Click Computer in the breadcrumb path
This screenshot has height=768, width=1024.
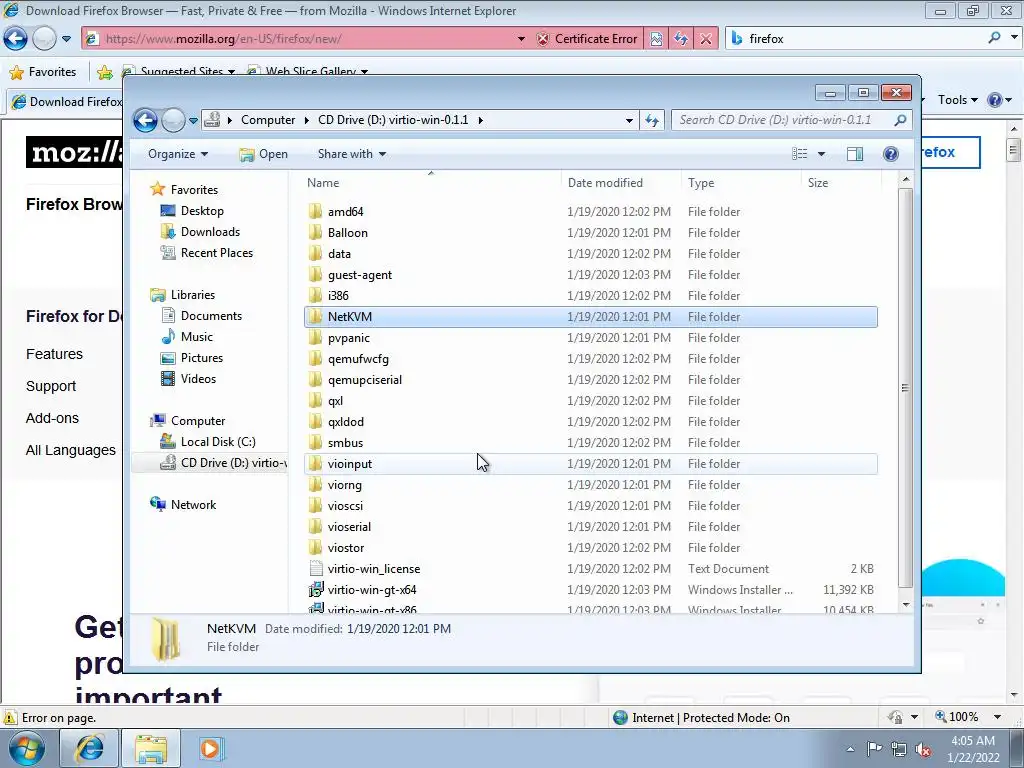(x=268, y=120)
